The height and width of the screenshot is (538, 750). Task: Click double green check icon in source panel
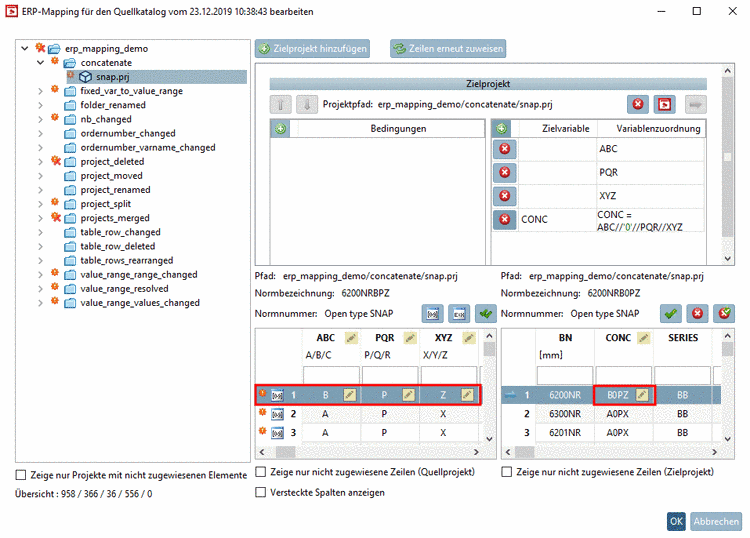(485, 314)
